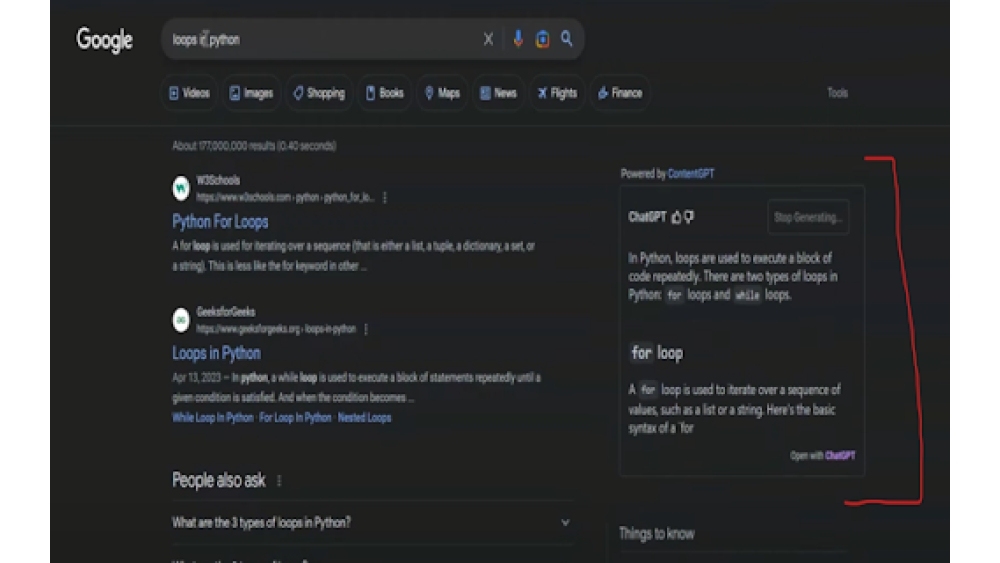Click the Google logo
Screen dimensions: 1000x563
tap(105, 40)
